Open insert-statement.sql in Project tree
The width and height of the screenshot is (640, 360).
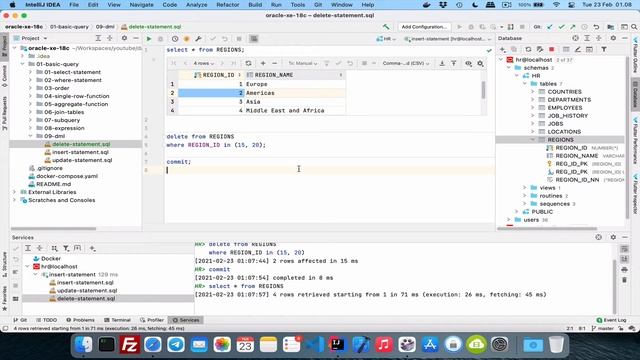point(80,152)
